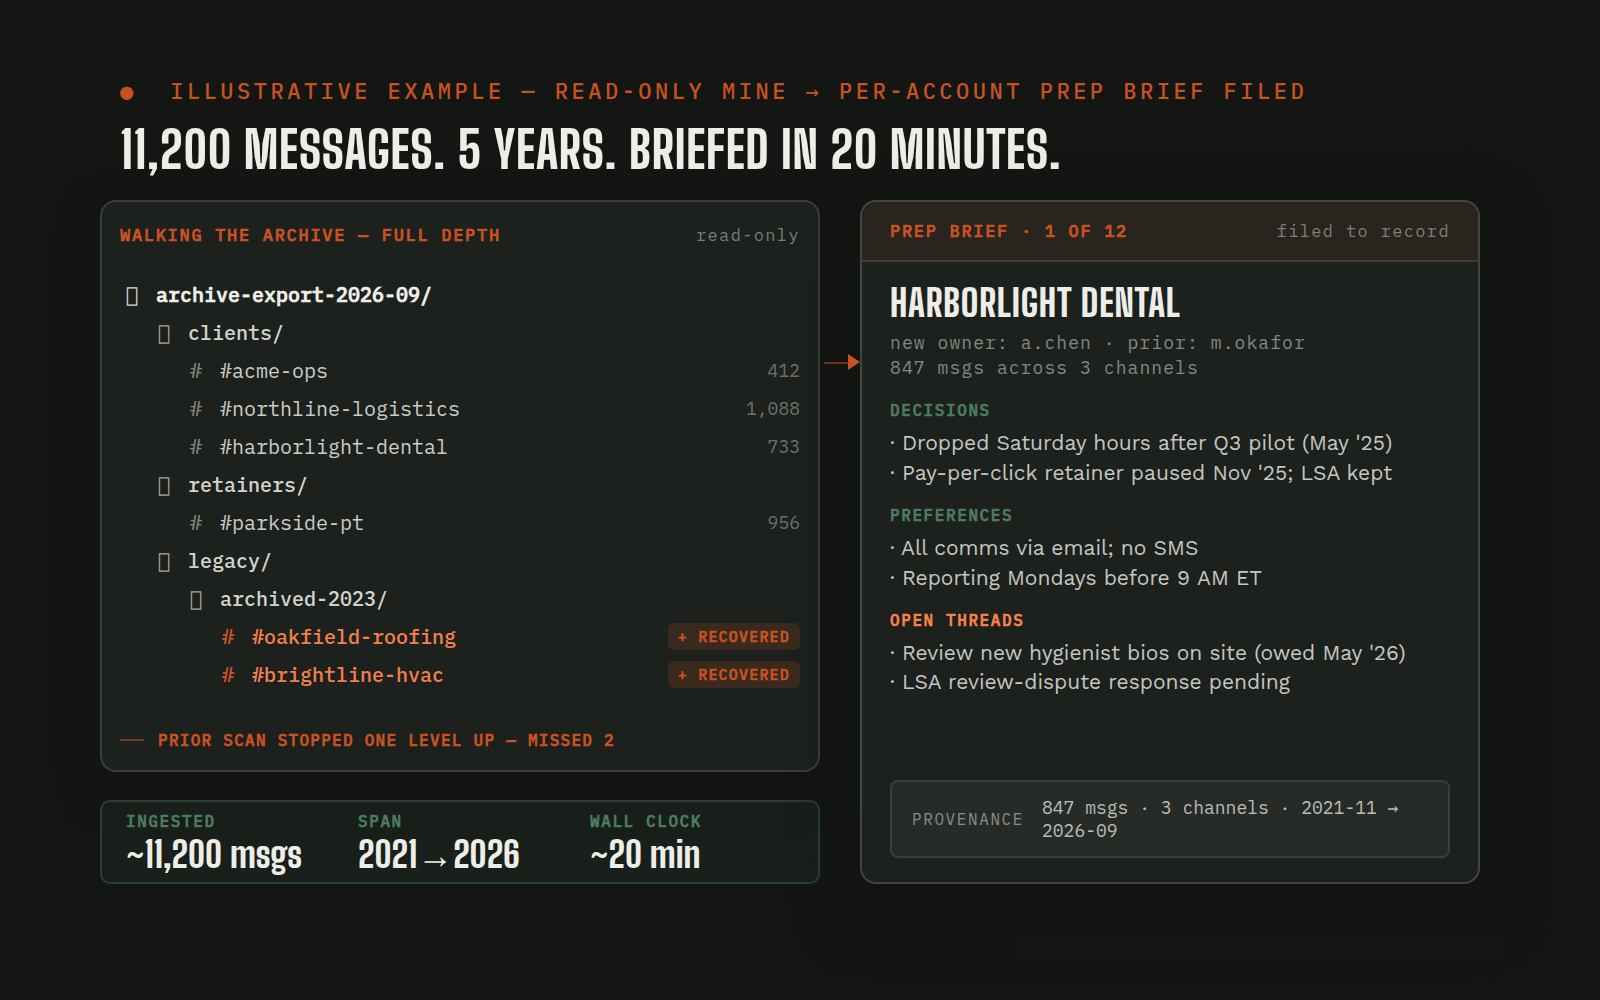Click the orange hash icon for #brightline-hvac

coord(228,675)
